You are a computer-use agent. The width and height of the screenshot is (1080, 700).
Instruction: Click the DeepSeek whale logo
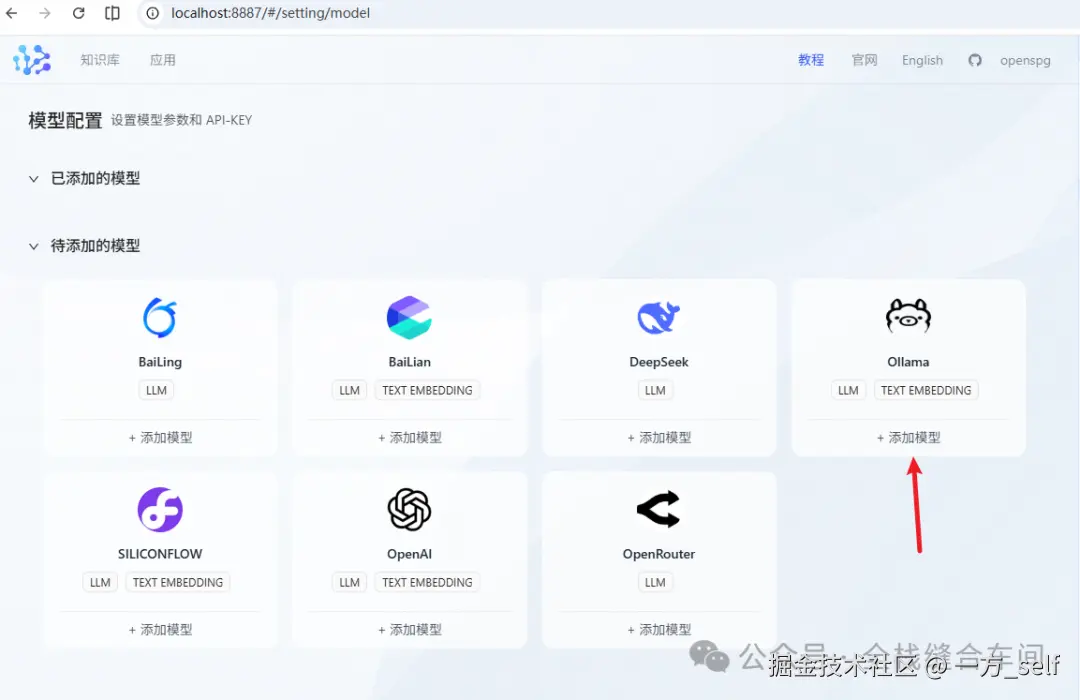(x=658, y=318)
